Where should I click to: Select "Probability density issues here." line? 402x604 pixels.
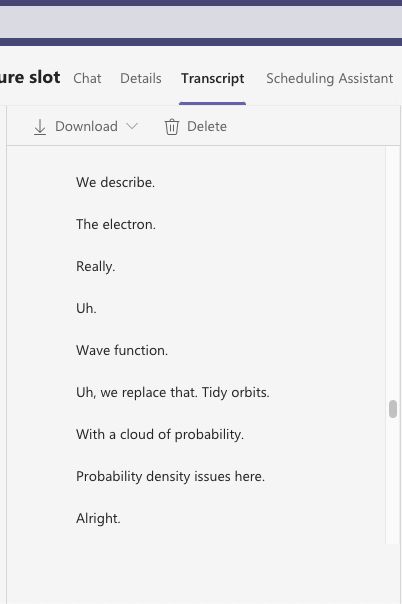170,476
